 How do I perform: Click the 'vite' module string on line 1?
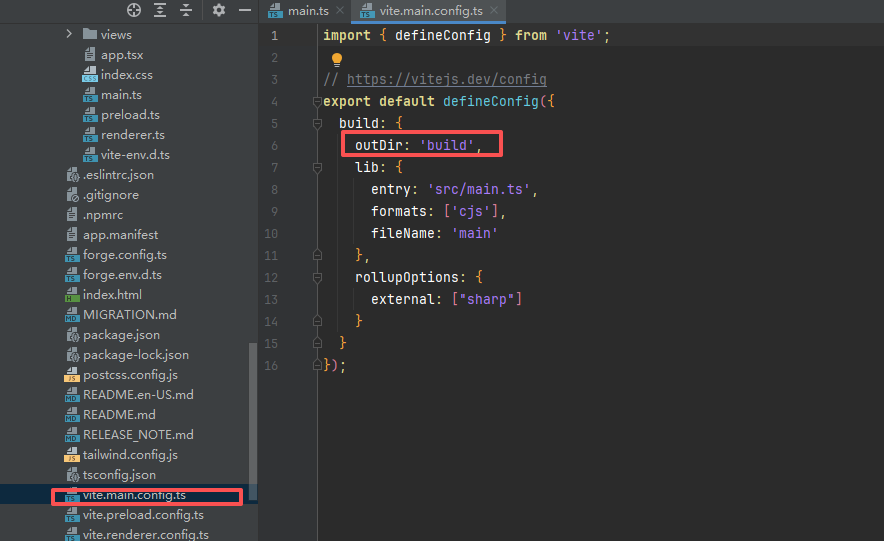(x=579, y=36)
